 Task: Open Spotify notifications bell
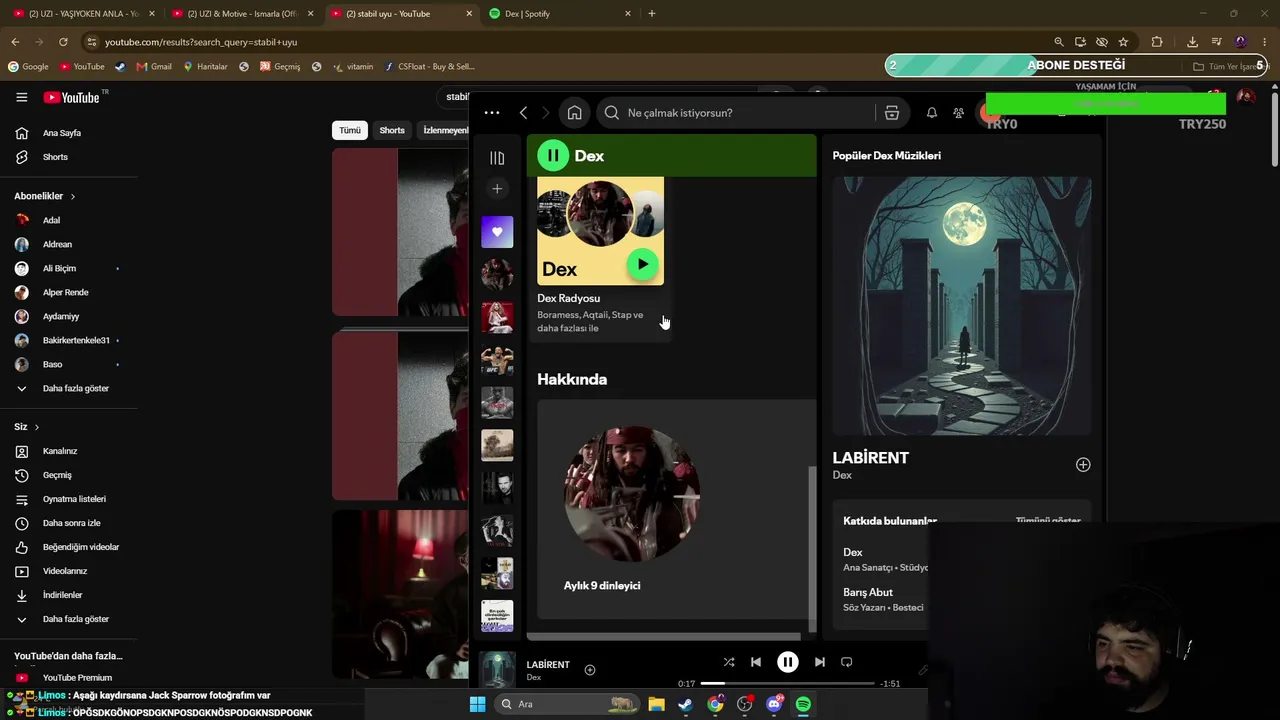932,113
